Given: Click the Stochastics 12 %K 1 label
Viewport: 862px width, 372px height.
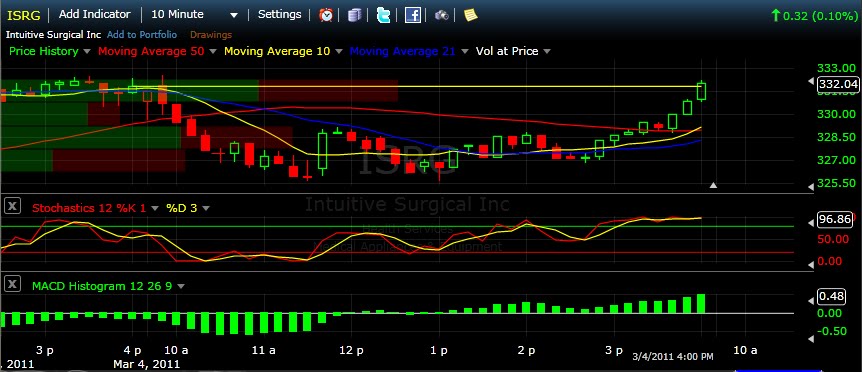Looking at the screenshot, I should 89,208.
